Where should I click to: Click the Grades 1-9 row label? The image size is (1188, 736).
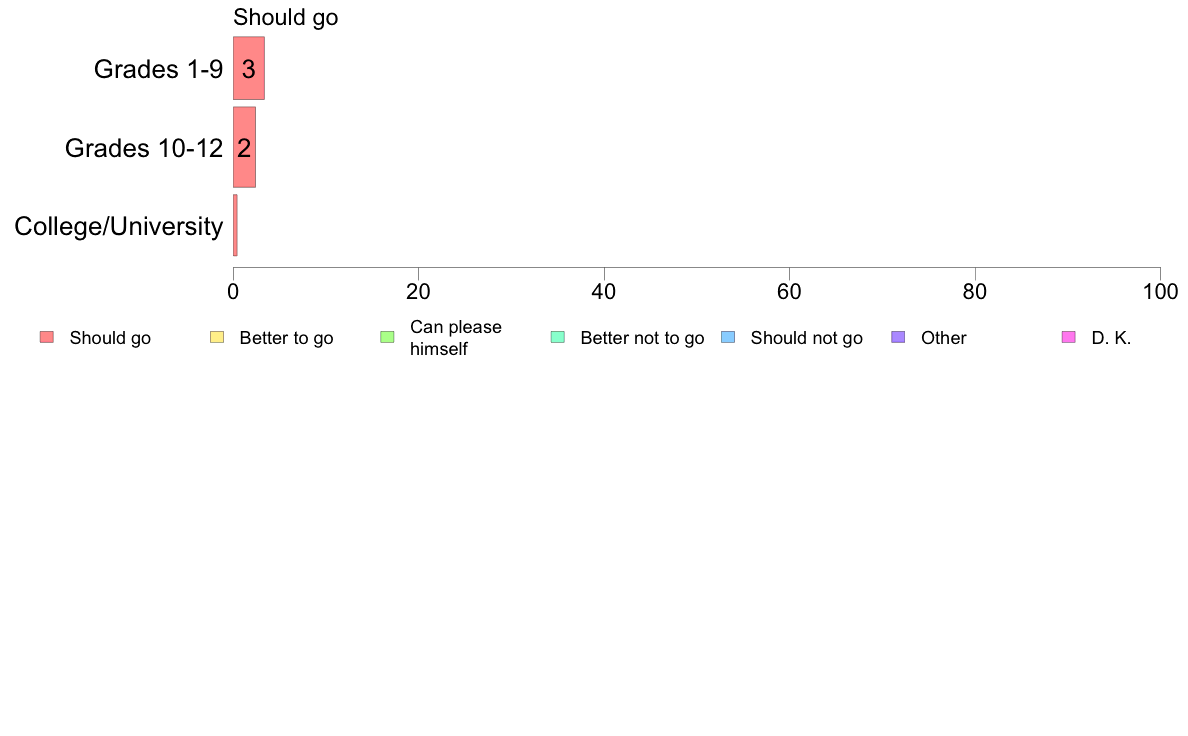click(x=158, y=69)
